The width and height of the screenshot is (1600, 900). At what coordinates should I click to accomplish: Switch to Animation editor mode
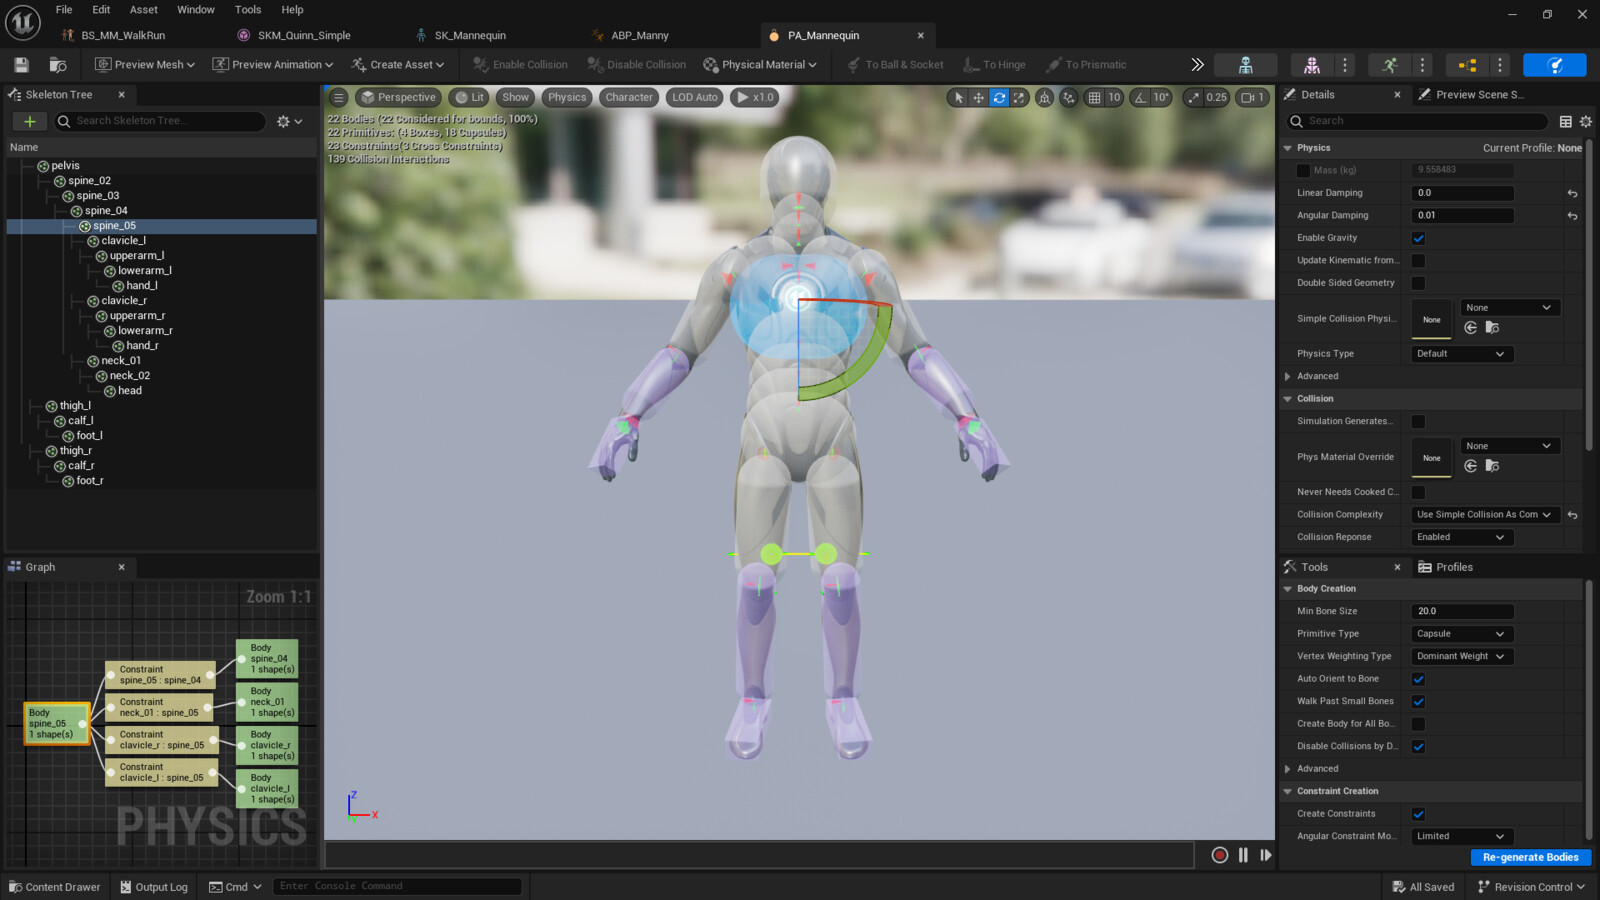pos(1390,65)
